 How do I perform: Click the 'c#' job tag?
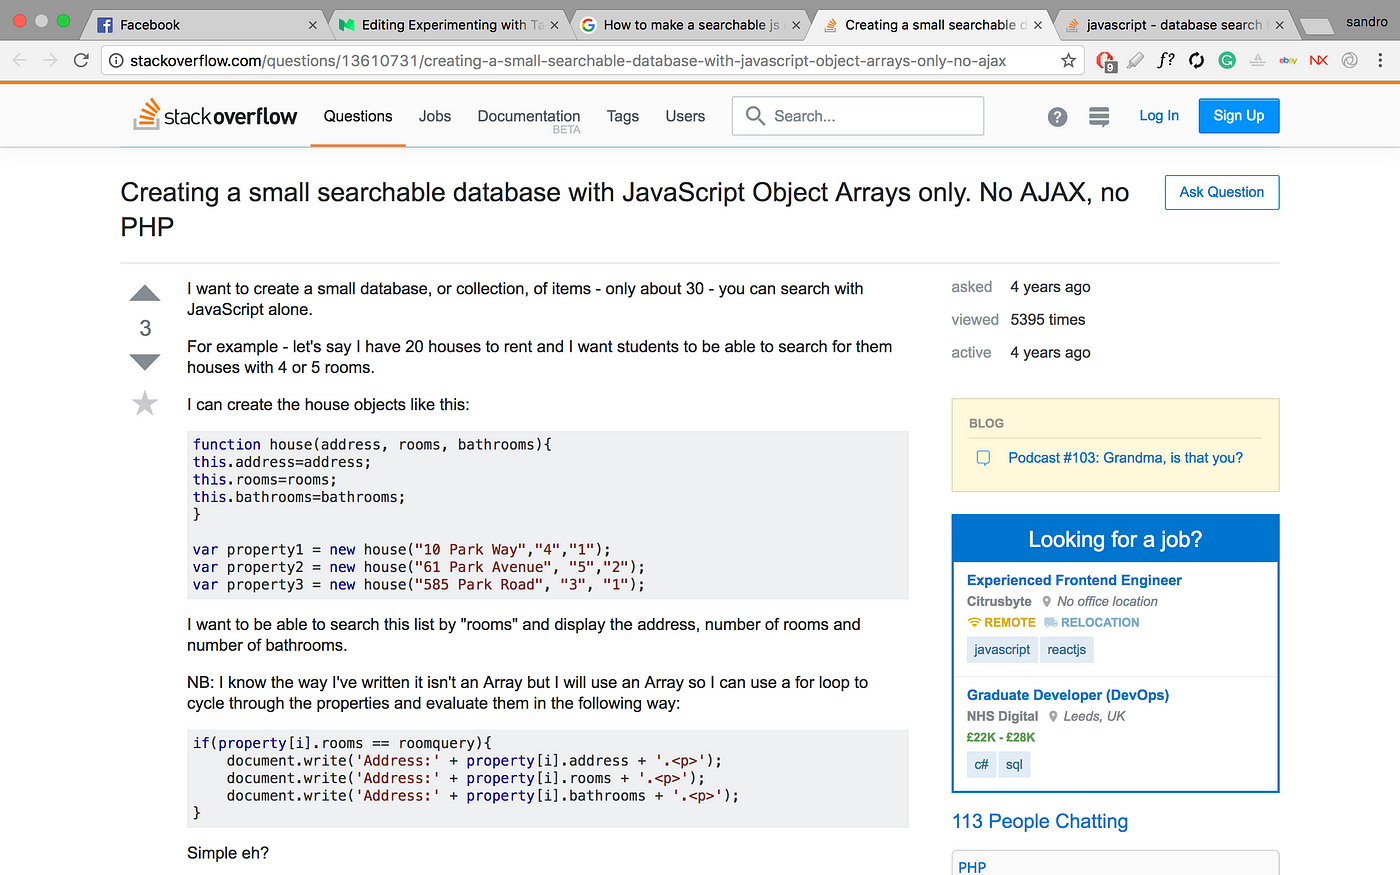point(981,765)
